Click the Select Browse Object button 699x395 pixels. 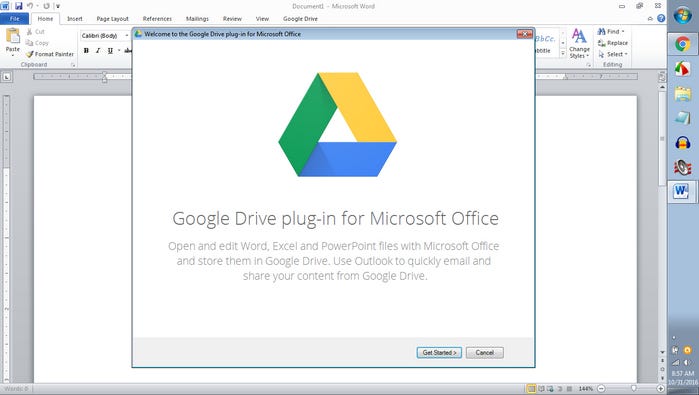coord(662,369)
